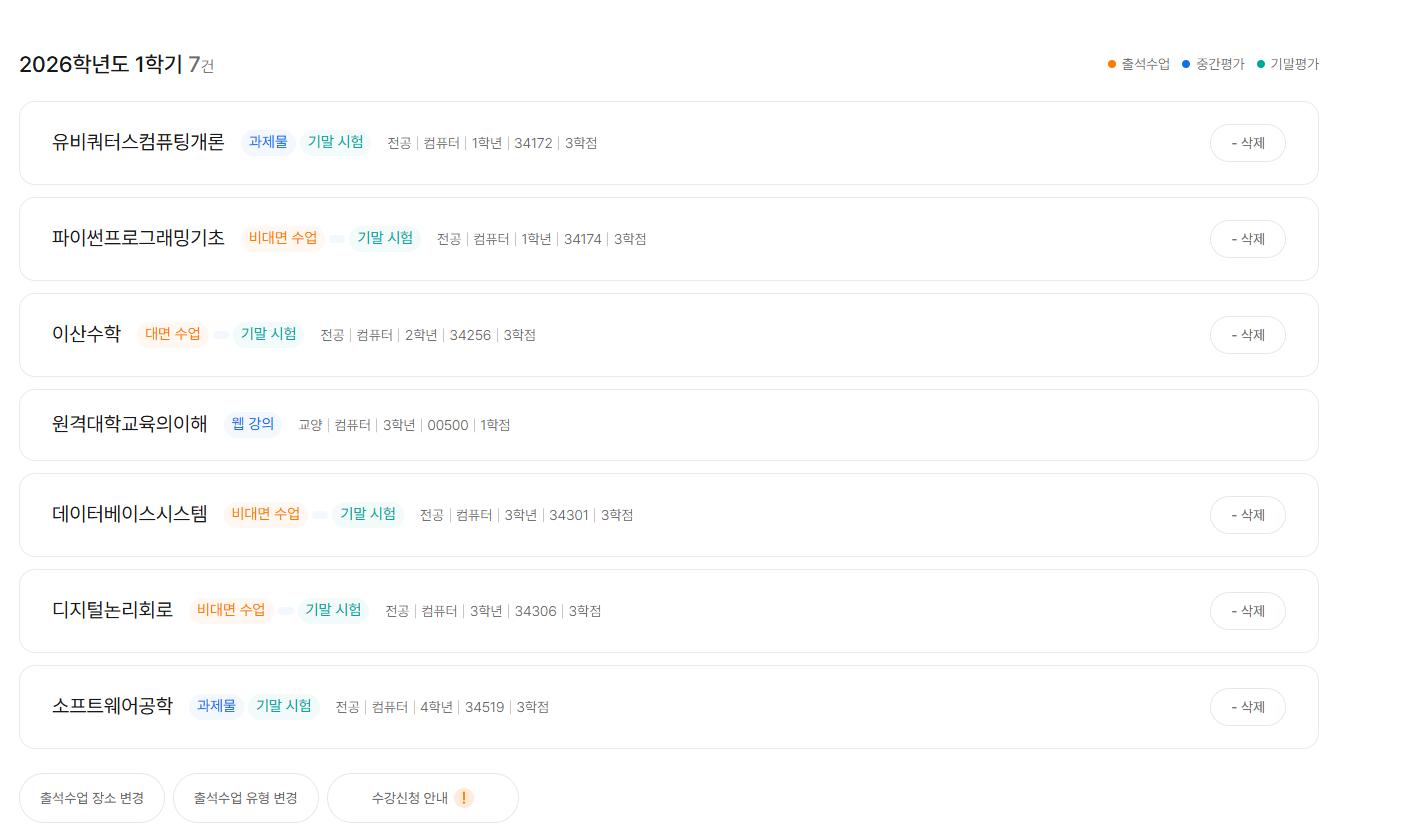Click 과제물 tag on 유비쿼터스컴퓨팅개론

coord(268,142)
